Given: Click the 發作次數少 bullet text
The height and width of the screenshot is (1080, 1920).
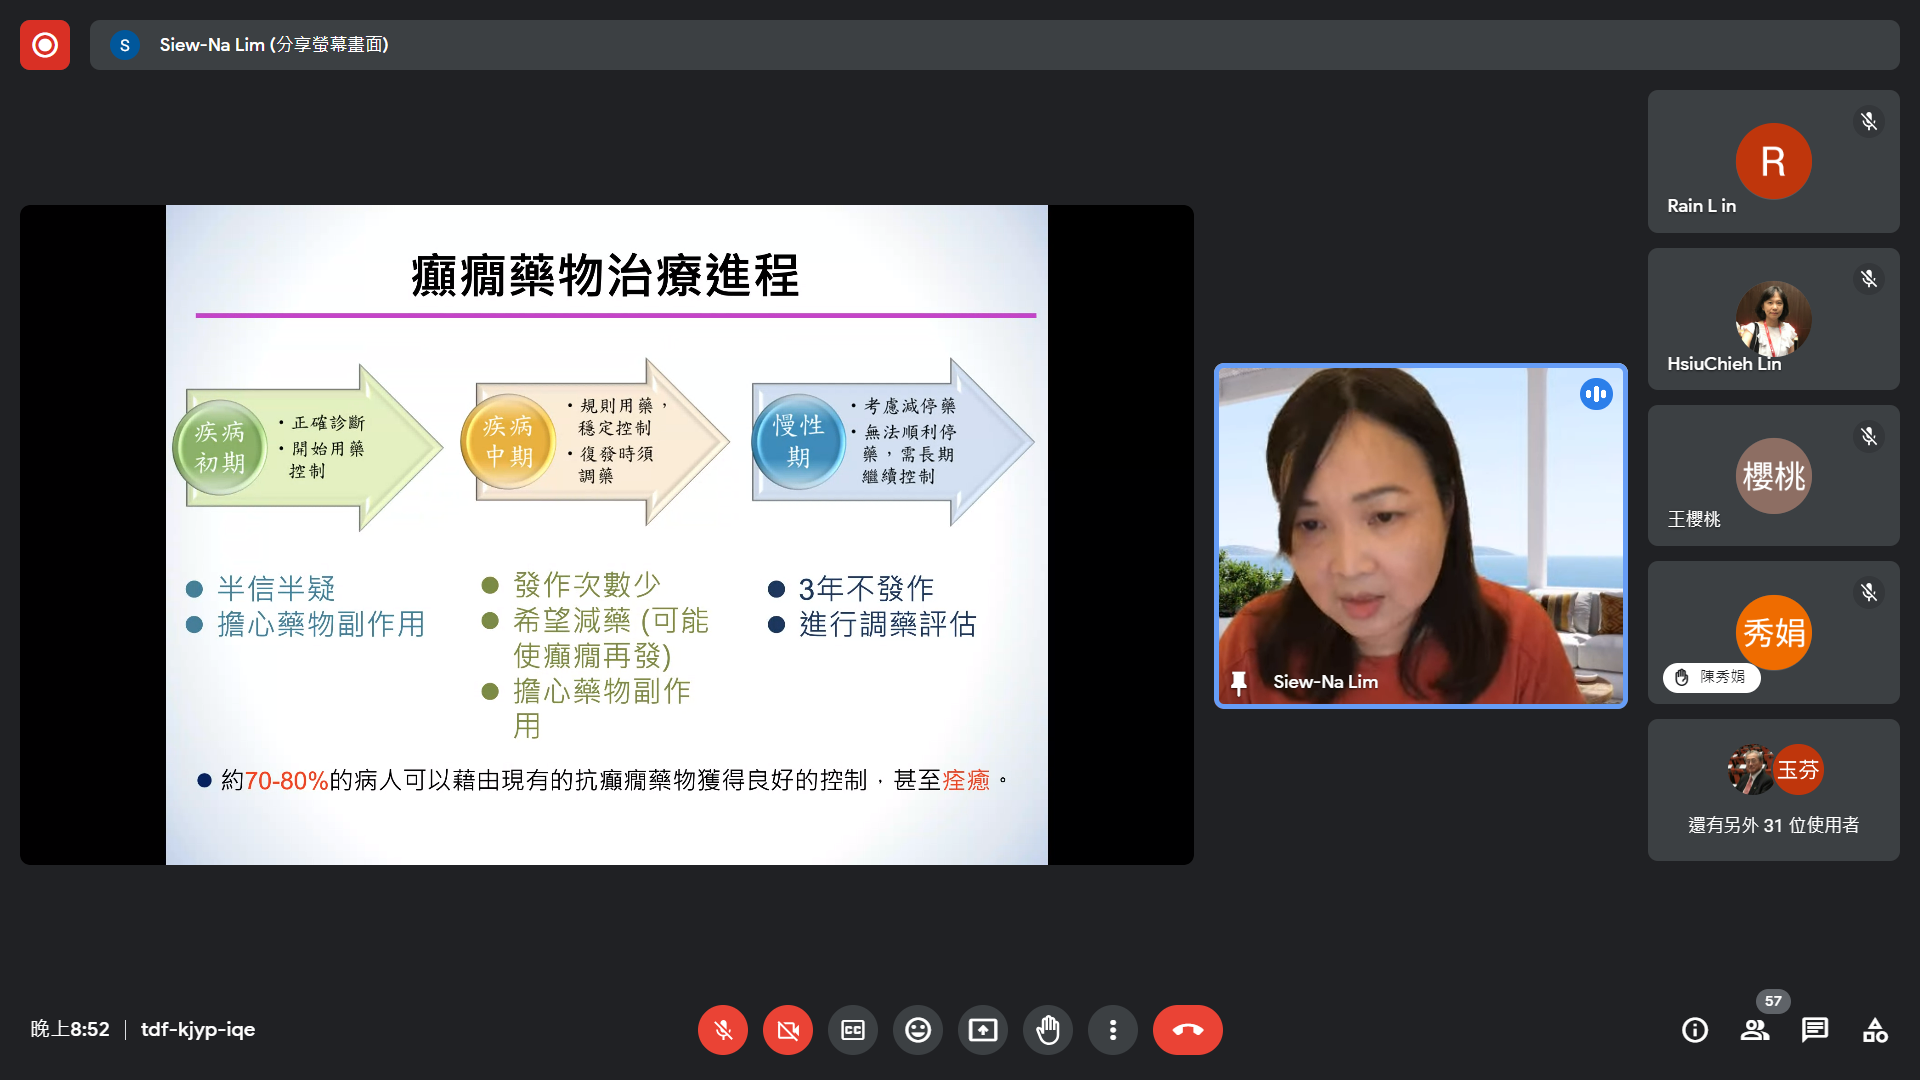Looking at the screenshot, I should point(587,584).
